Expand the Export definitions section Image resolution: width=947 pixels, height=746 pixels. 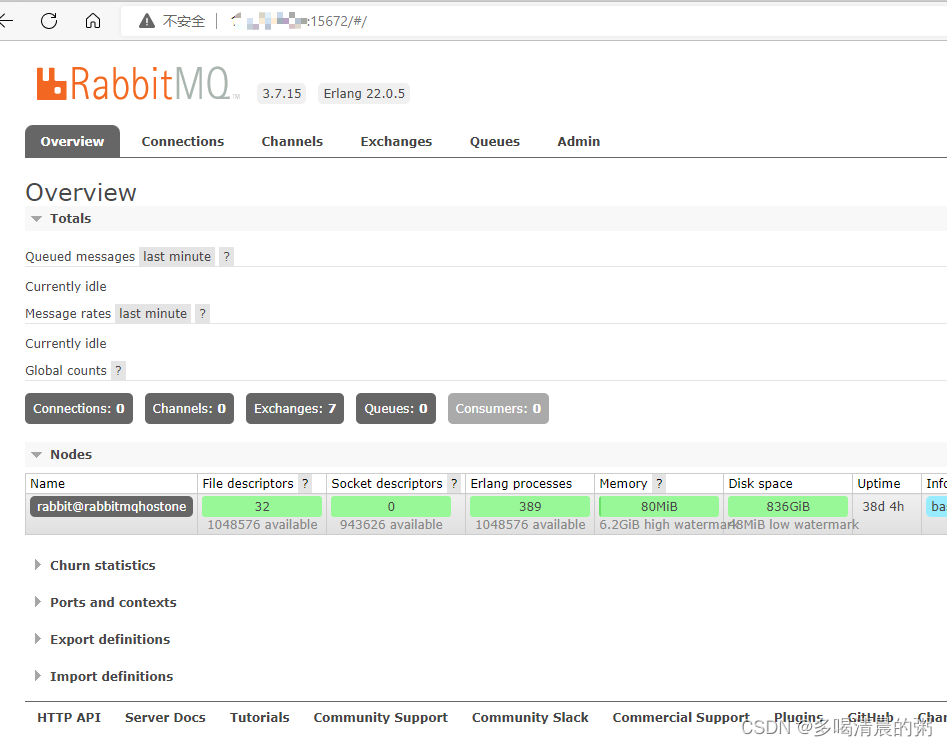pyautogui.click(x=110, y=639)
